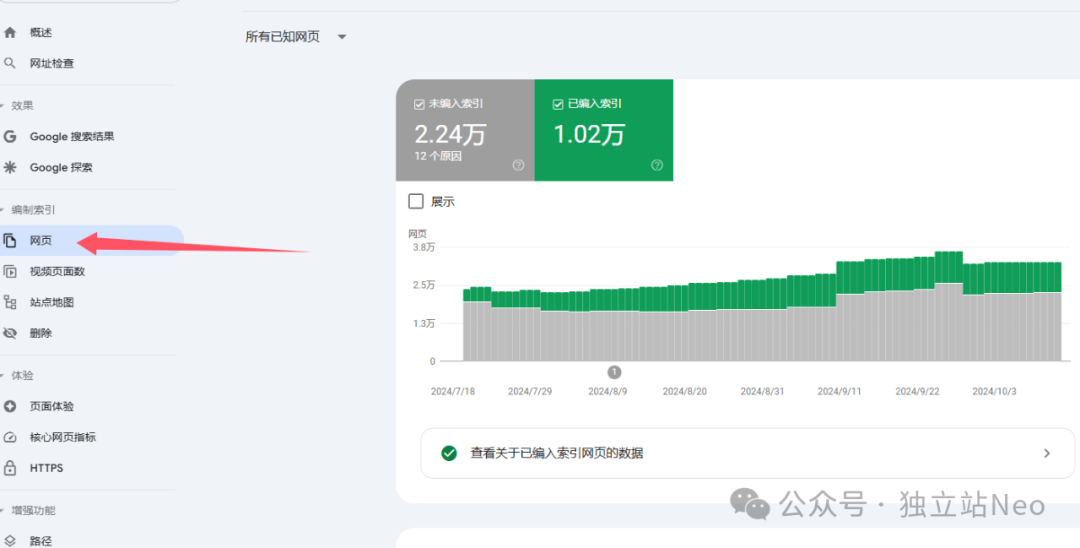This screenshot has width=1080, height=548.
Task: Click the home icon beside 概述
Action: pos(10,32)
